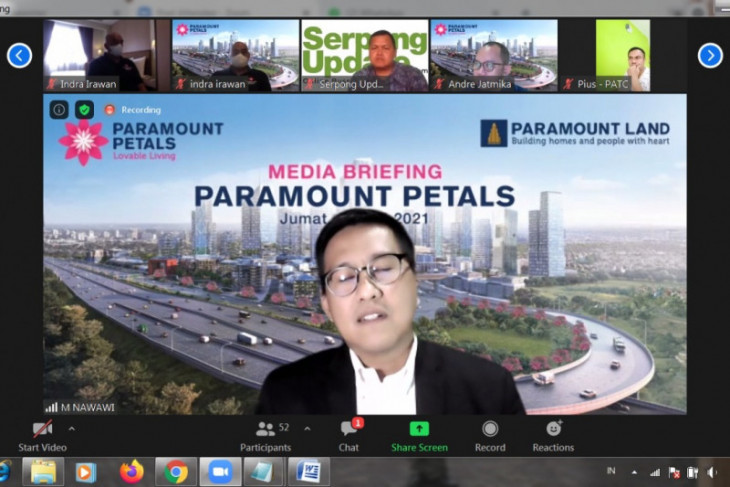This screenshot has height=487, width=730.
Task: Open the Participants panel
Action: [265, 436]
